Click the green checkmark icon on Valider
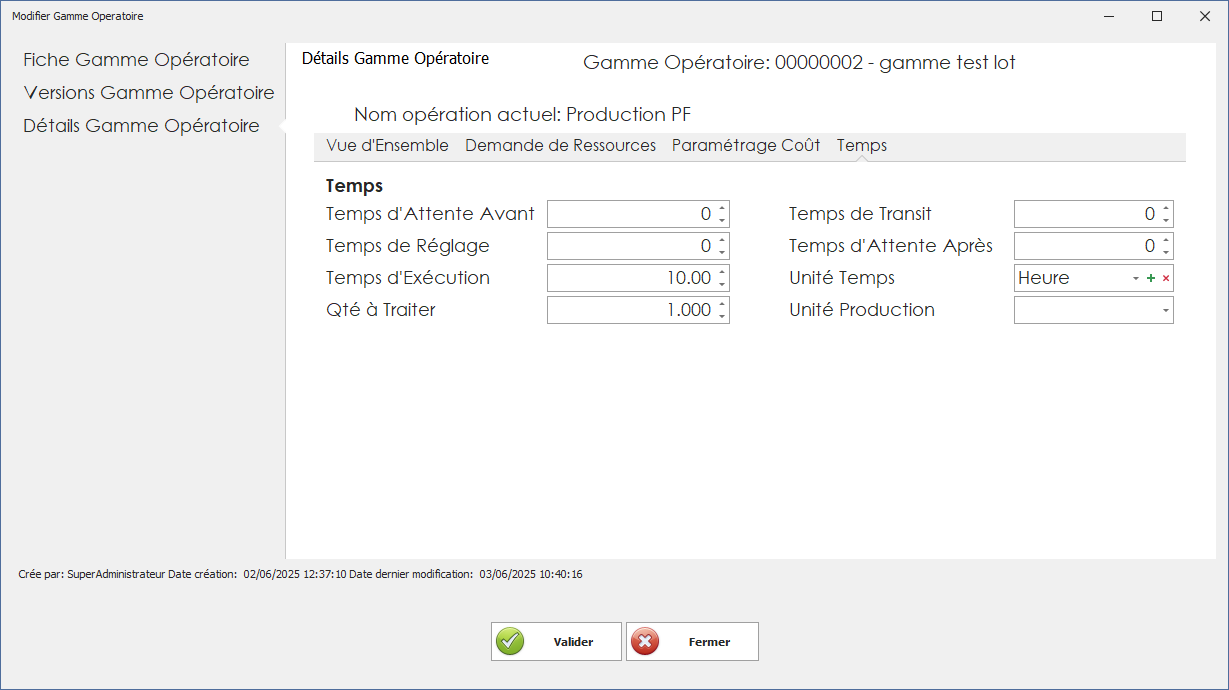 tap(510, 640)
